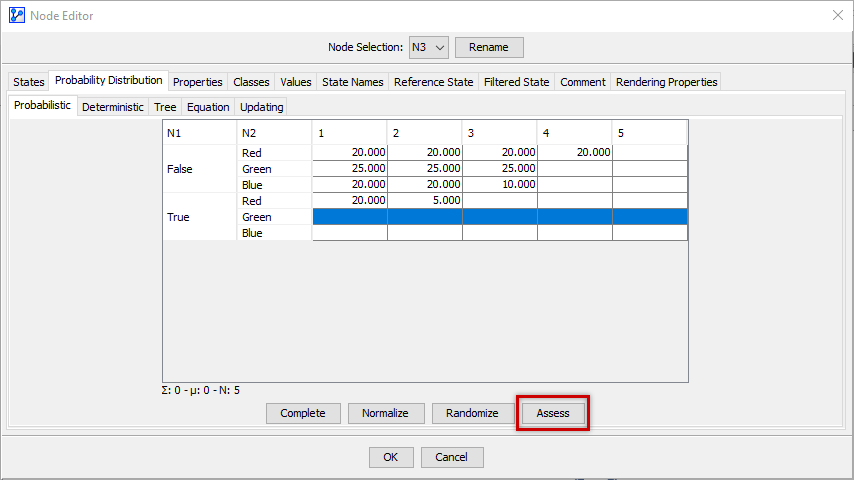The width and height of the screenshot is (854, 480).
Task: Switch to the States tab
Action: 28,82
